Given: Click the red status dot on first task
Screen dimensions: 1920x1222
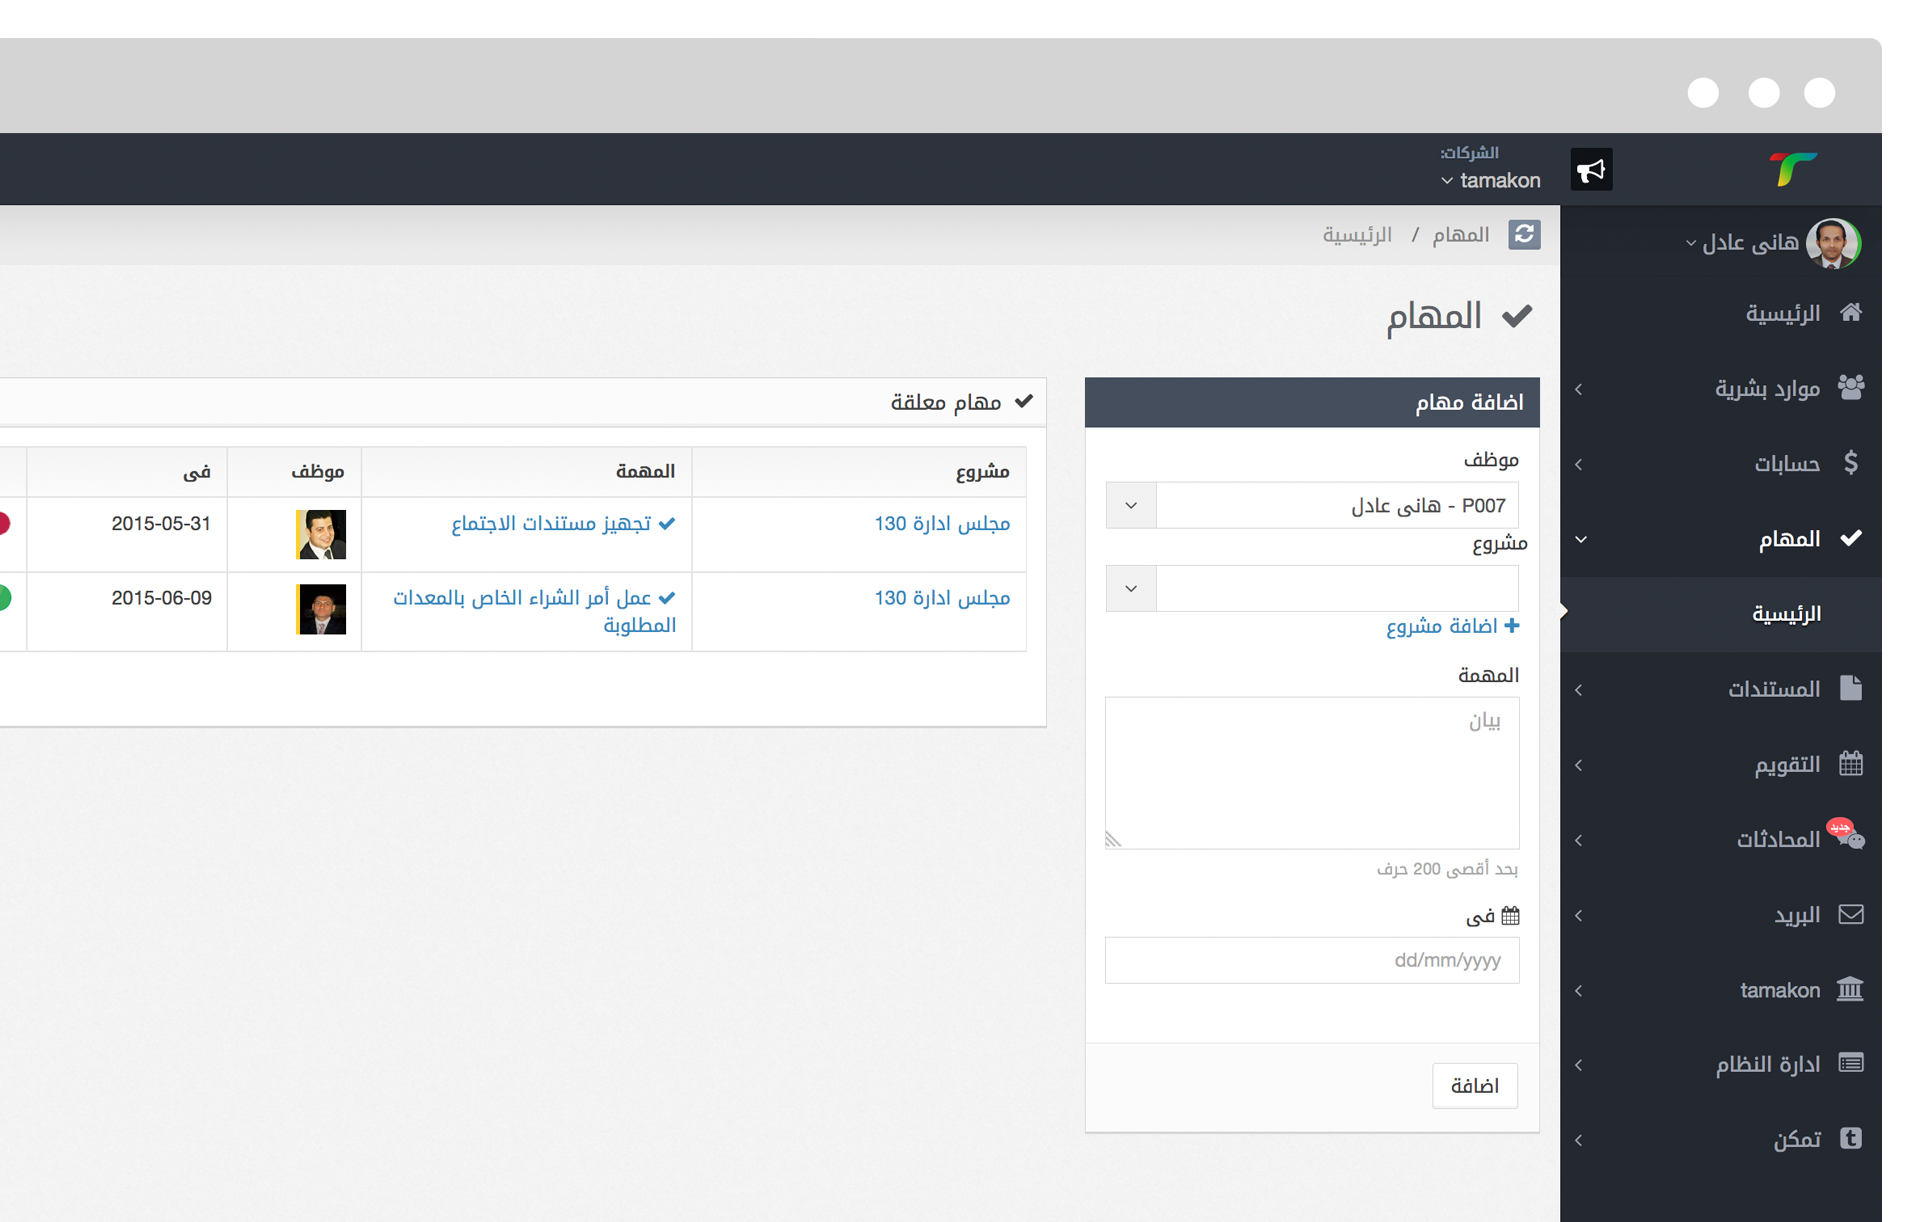Looking at the screenshot, I should pos(4,523).
